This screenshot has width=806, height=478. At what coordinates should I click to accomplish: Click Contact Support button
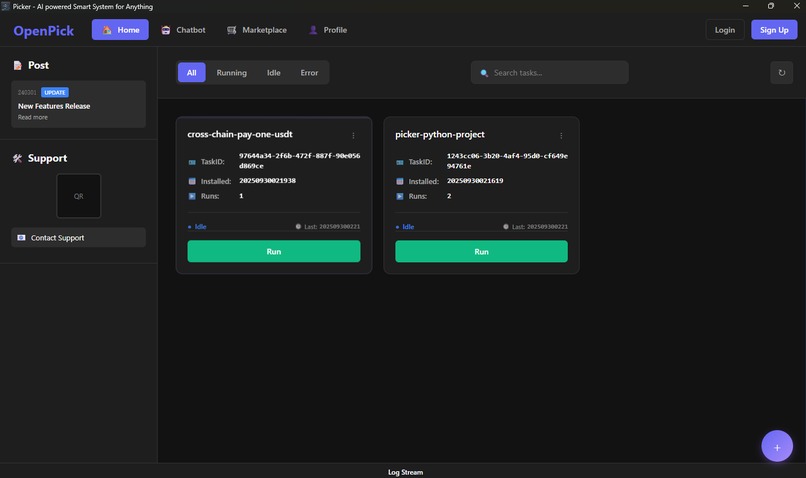[x=79, y=237]
